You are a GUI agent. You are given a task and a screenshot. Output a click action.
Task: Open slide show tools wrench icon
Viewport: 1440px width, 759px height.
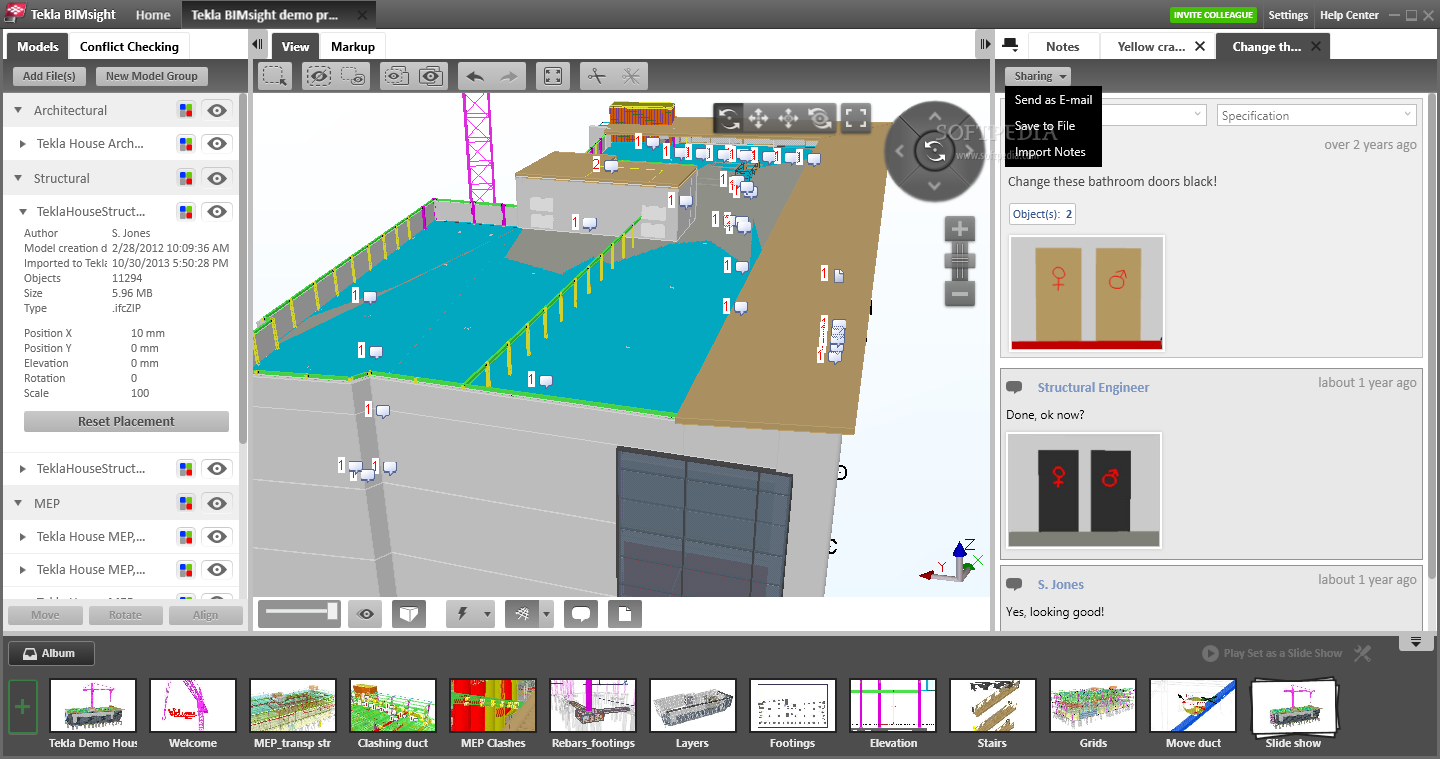point(1362,653)
